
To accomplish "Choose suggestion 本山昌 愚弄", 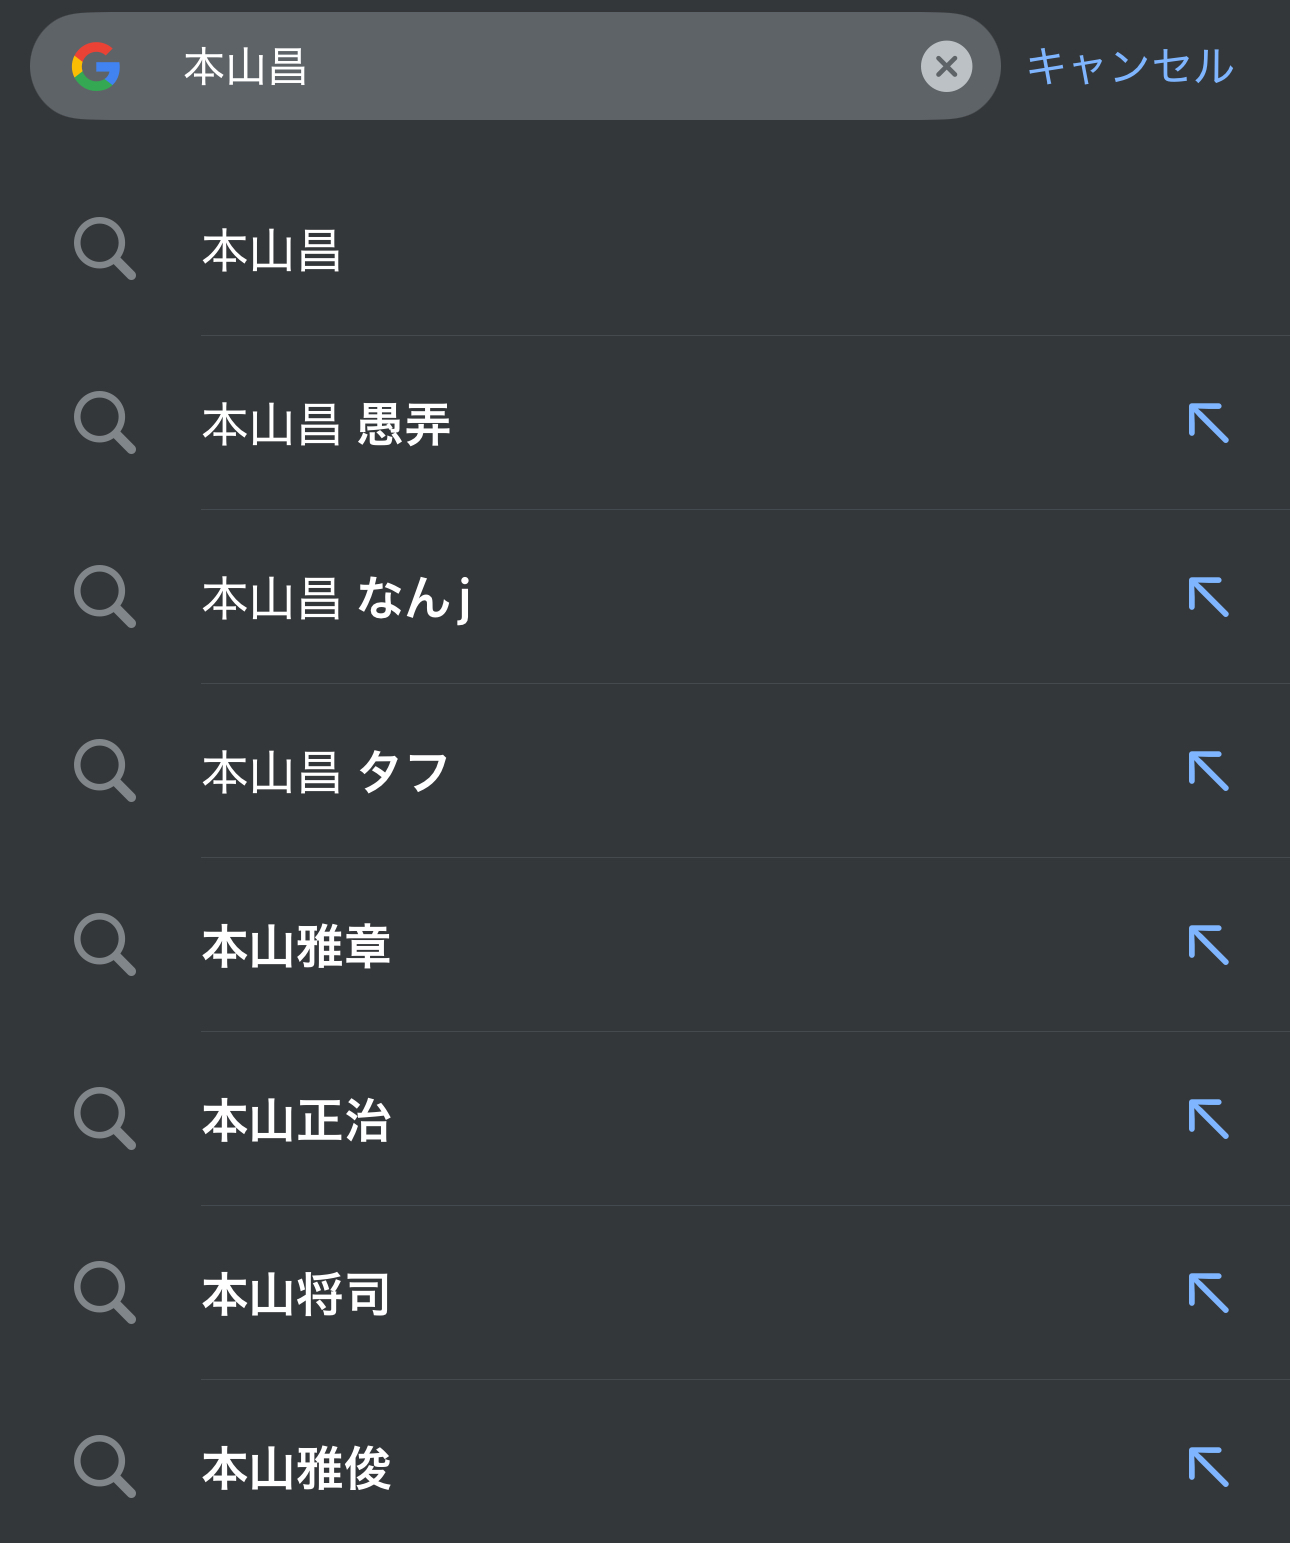I will pos(326,424).
